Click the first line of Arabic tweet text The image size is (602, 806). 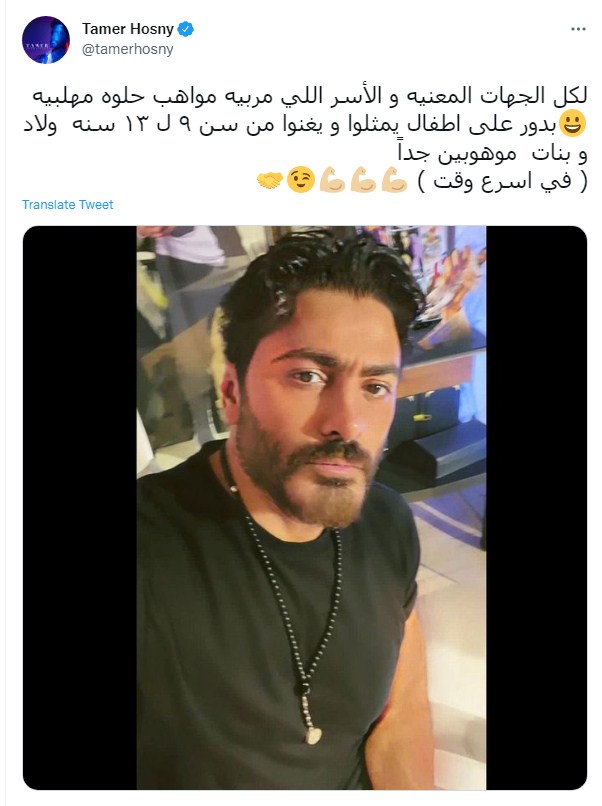[310, 97]
